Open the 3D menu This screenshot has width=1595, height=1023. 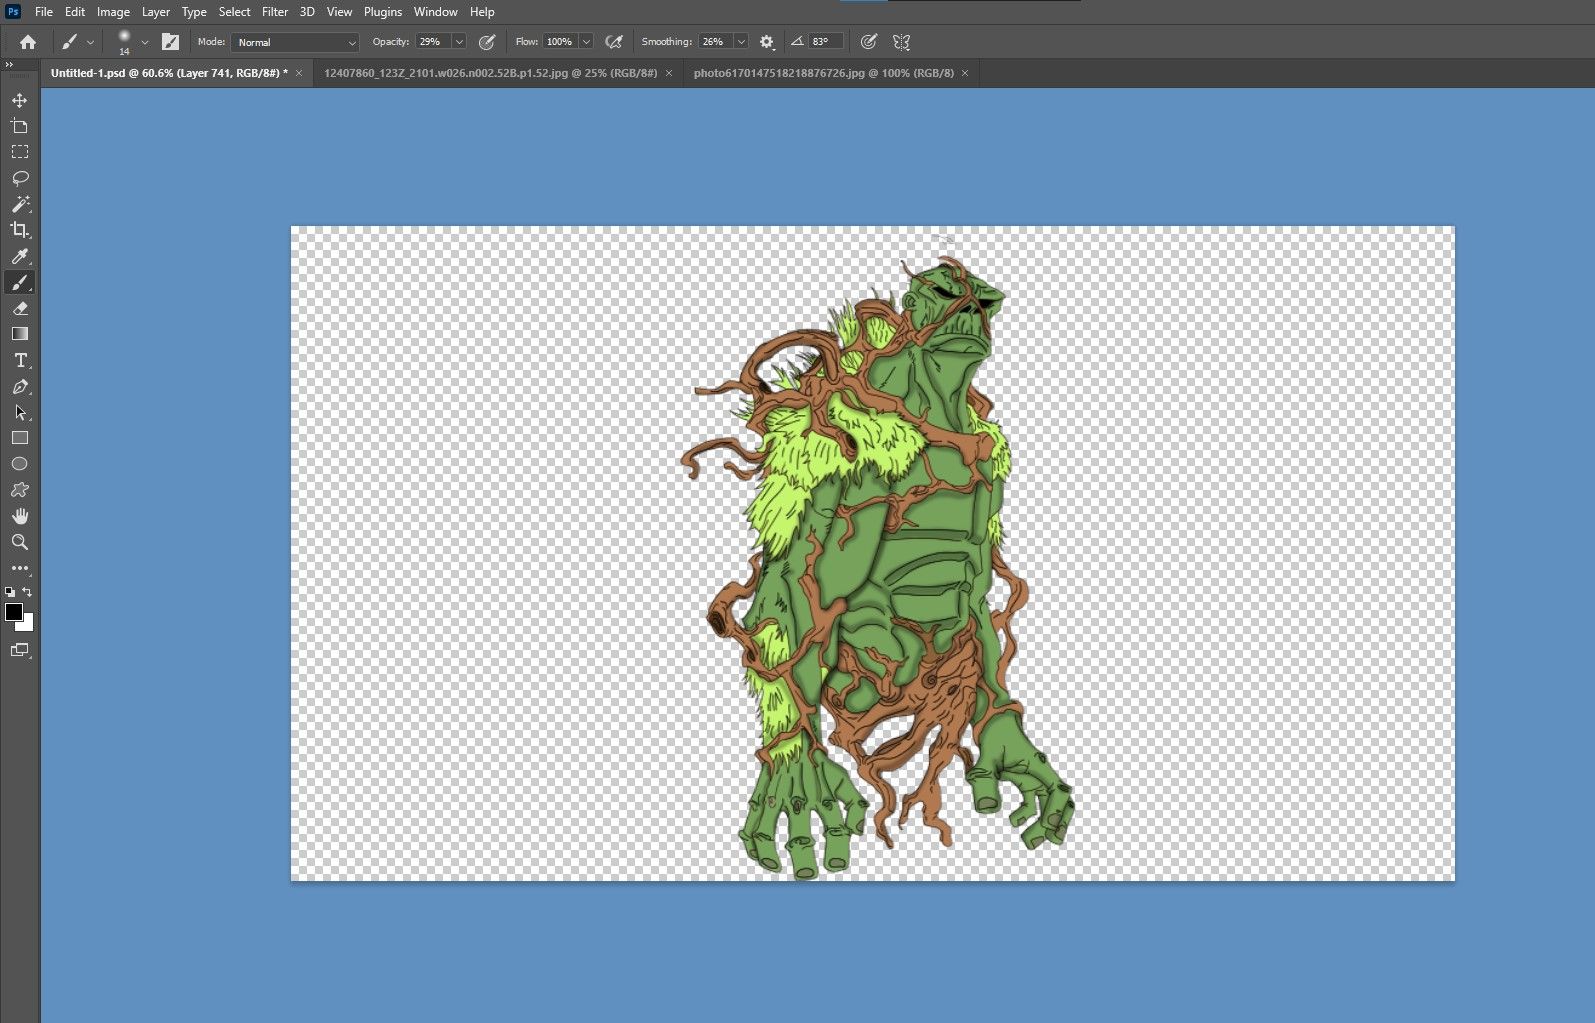(x=307, y=12)
